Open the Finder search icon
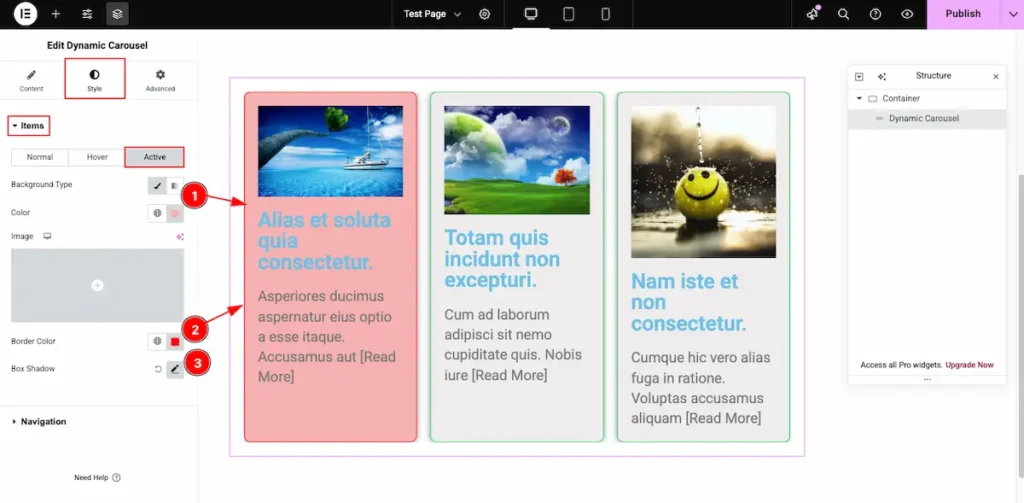The width and height of the screenshot is (1024, 503). pos(843,14)
